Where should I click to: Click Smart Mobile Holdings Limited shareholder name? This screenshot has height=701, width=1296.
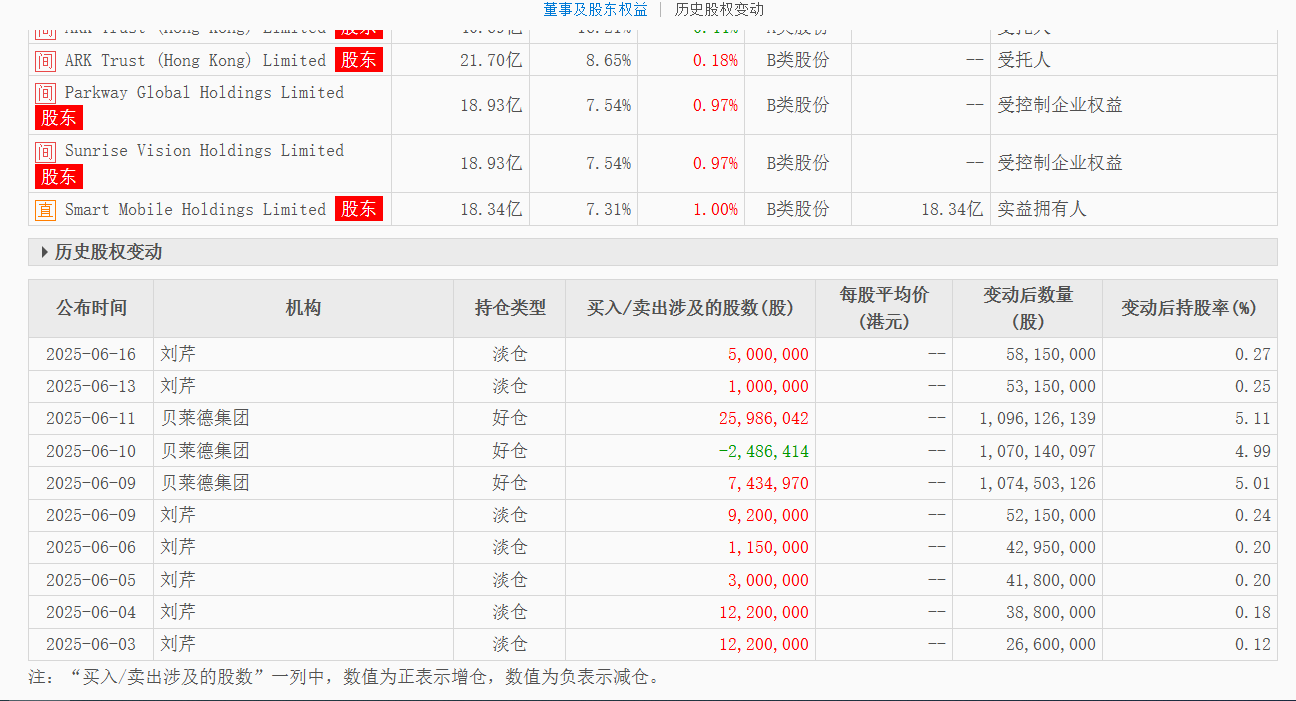(195, 210)
